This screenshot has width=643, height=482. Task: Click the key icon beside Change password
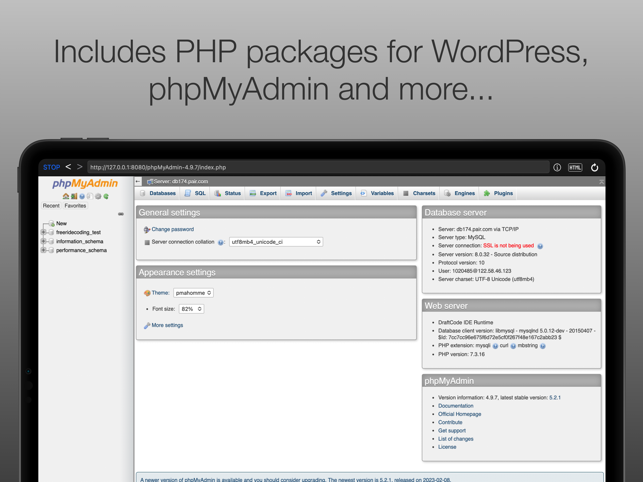click(147, 230)
